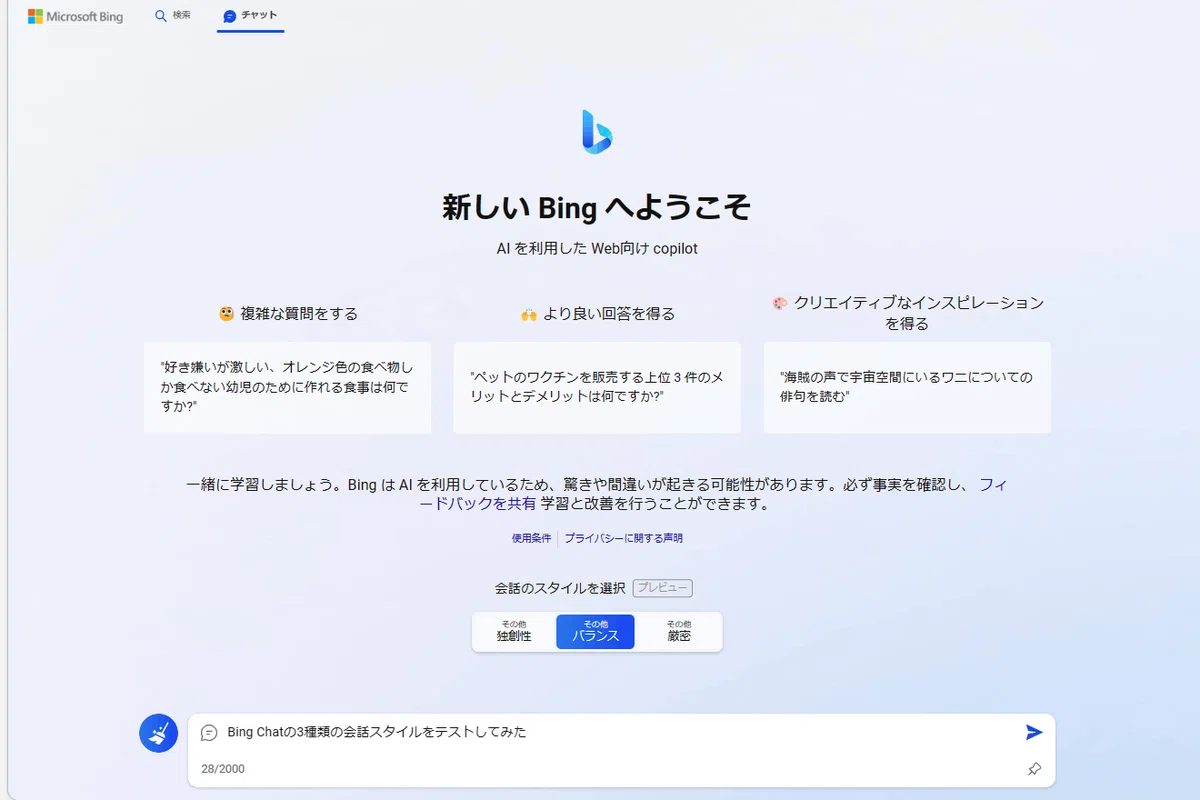The height and width of the screenshot is (800, 1200).
Task: Click the Microsoft Bing logo
Action: (x=75, y=16)
